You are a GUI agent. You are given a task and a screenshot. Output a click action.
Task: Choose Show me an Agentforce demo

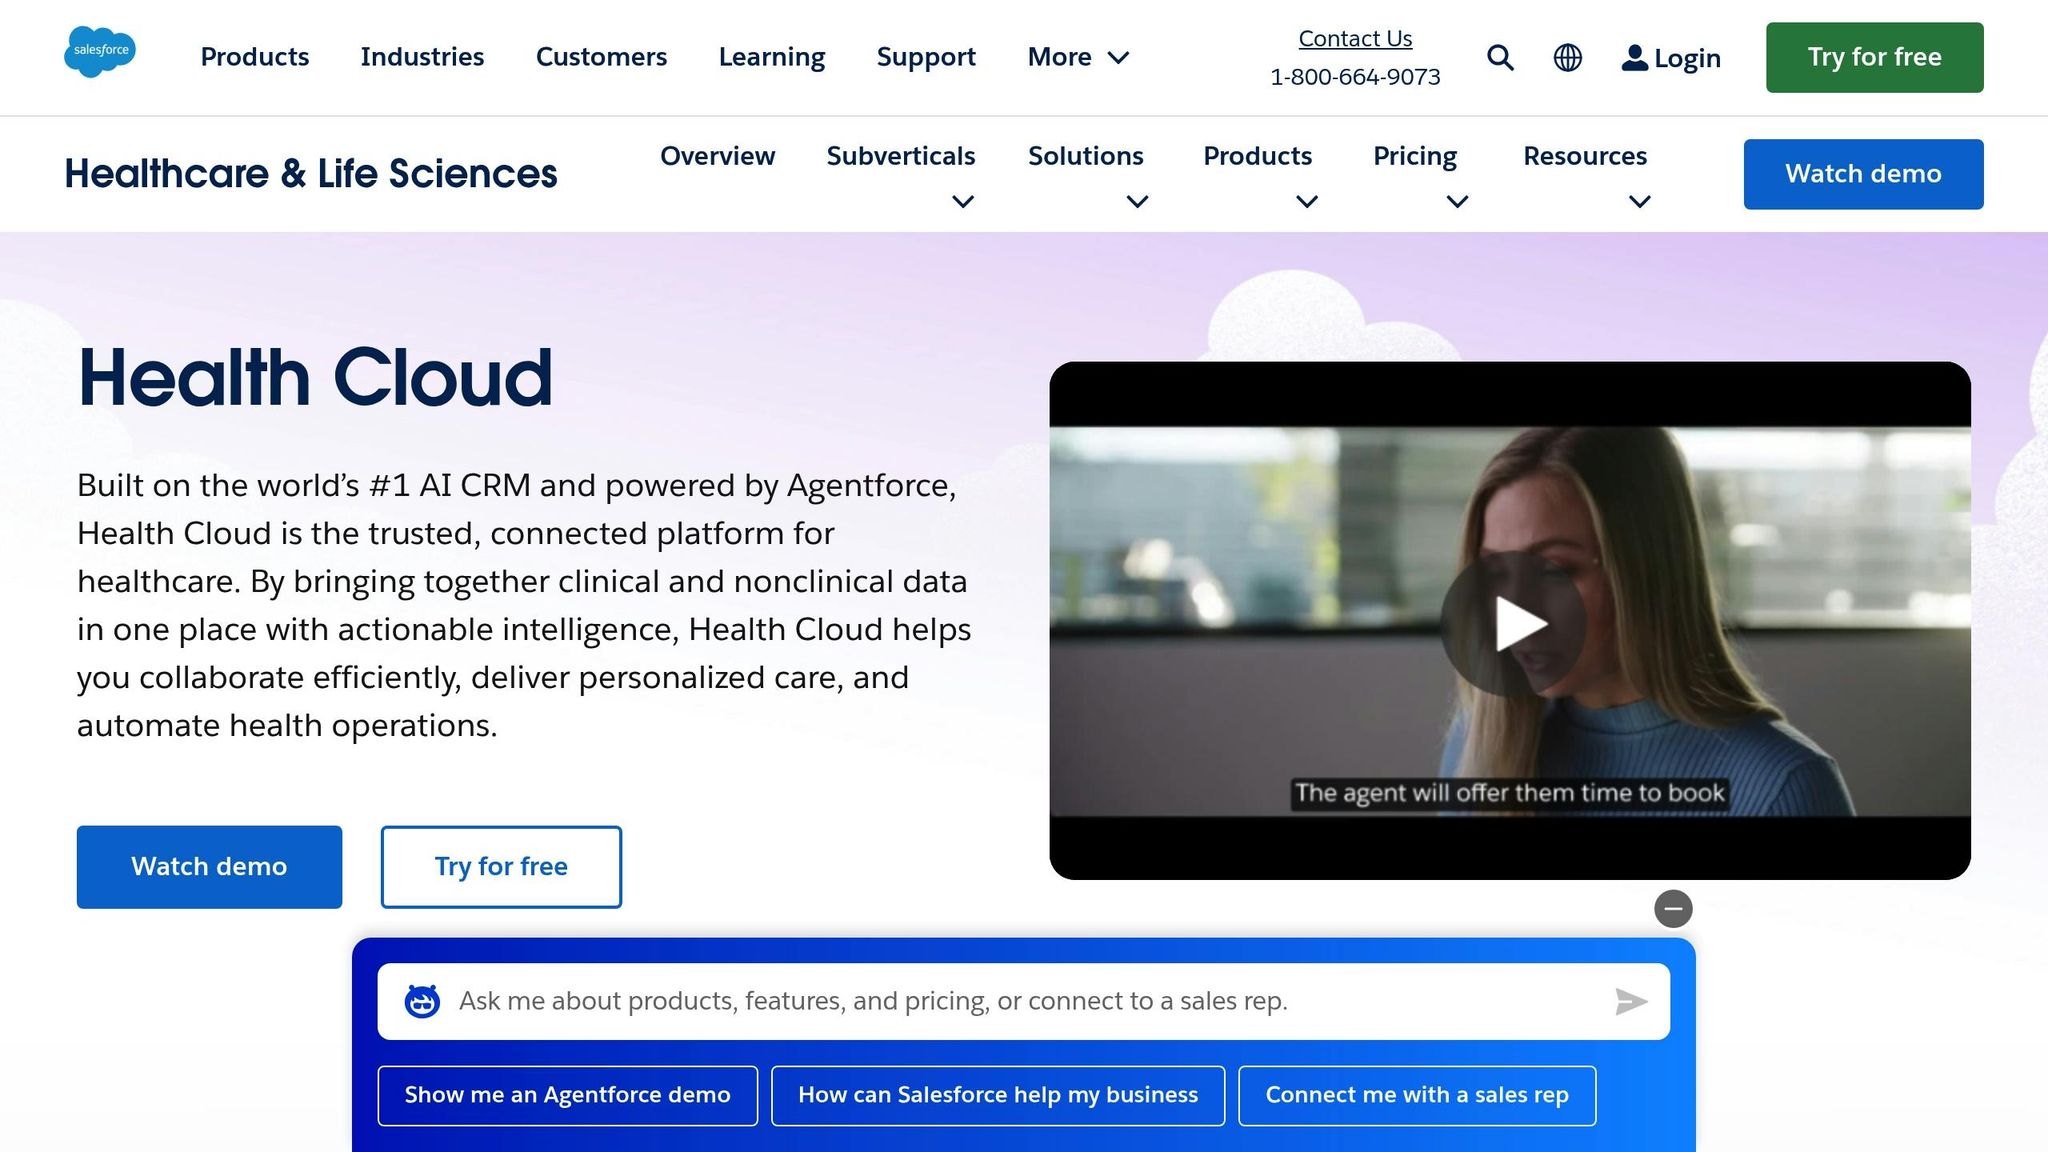point(567,1096)
